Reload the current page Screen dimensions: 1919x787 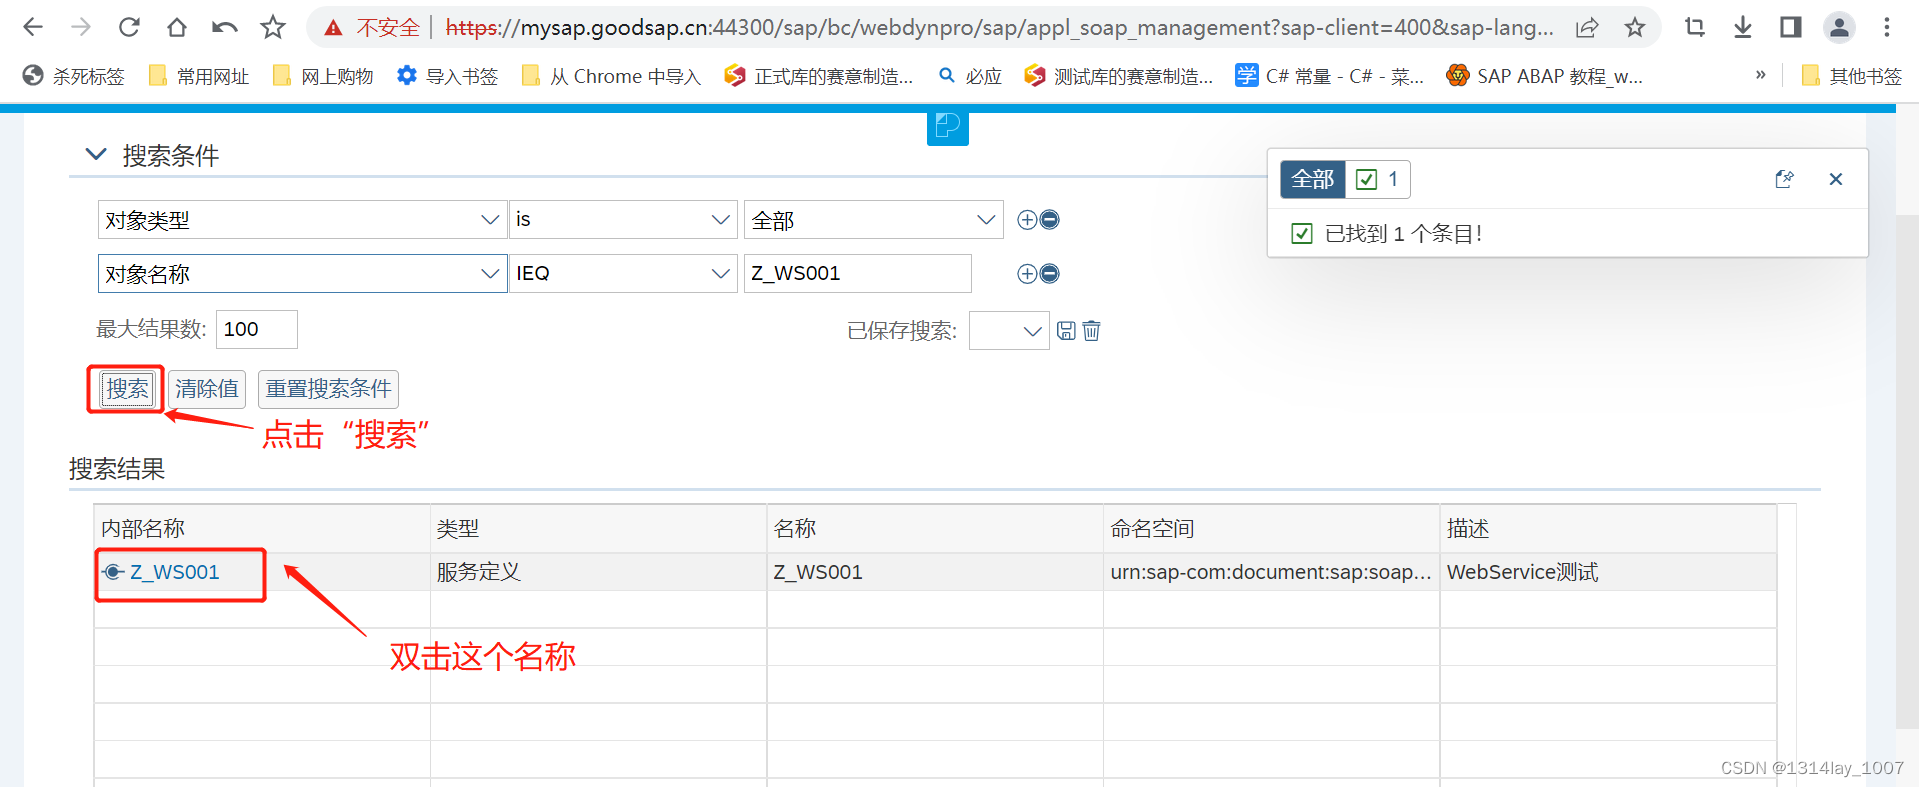tap(129, 27)
